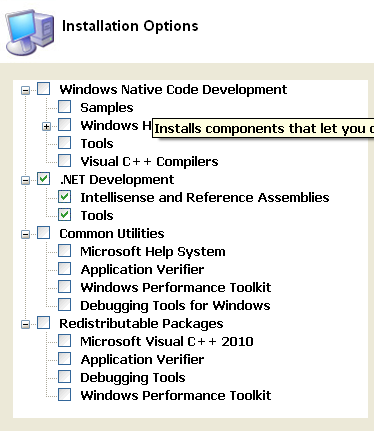Viewport: 374px width, 431px height.
Task: Uncheck the .NET Development checkbox
Action: pos(43,179)
